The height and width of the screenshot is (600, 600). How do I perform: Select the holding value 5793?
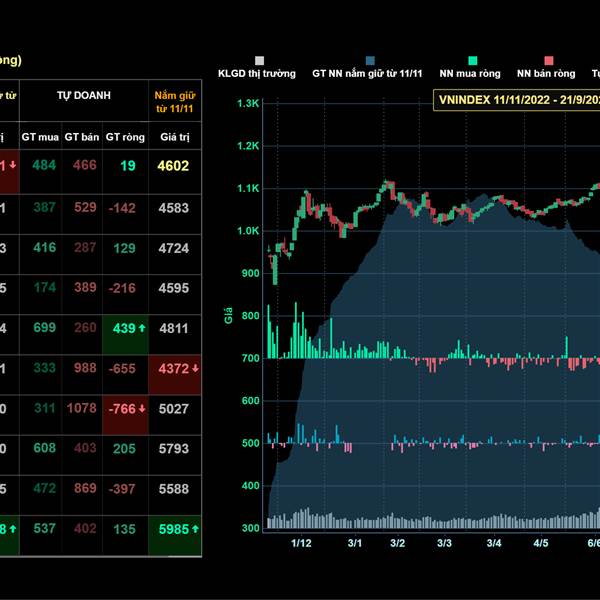tap(174, 448)
